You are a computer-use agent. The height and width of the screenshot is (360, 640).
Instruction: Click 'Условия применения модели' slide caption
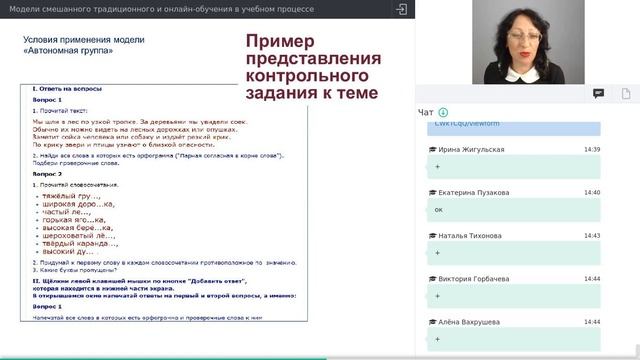coord(84,45)
